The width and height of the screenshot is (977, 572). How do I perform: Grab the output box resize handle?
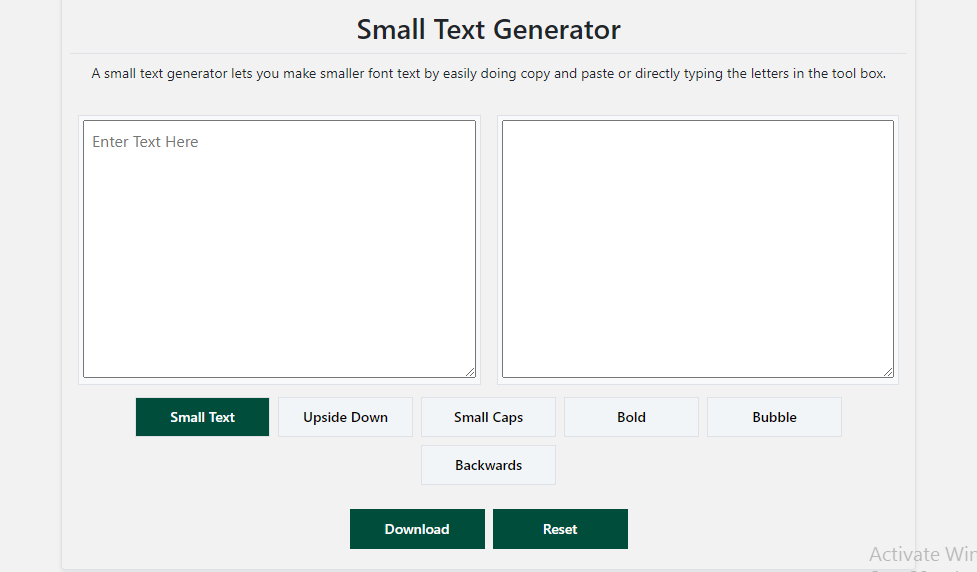[x=888, y=372]
